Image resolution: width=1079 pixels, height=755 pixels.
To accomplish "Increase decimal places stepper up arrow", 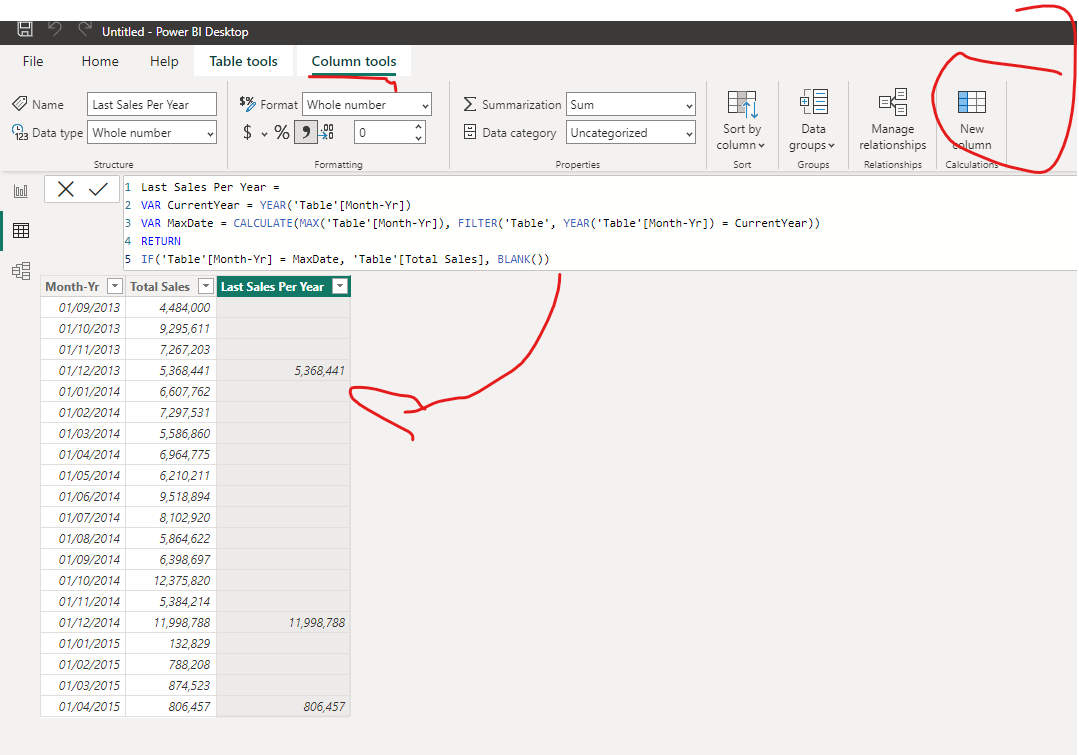I will 418,126.
